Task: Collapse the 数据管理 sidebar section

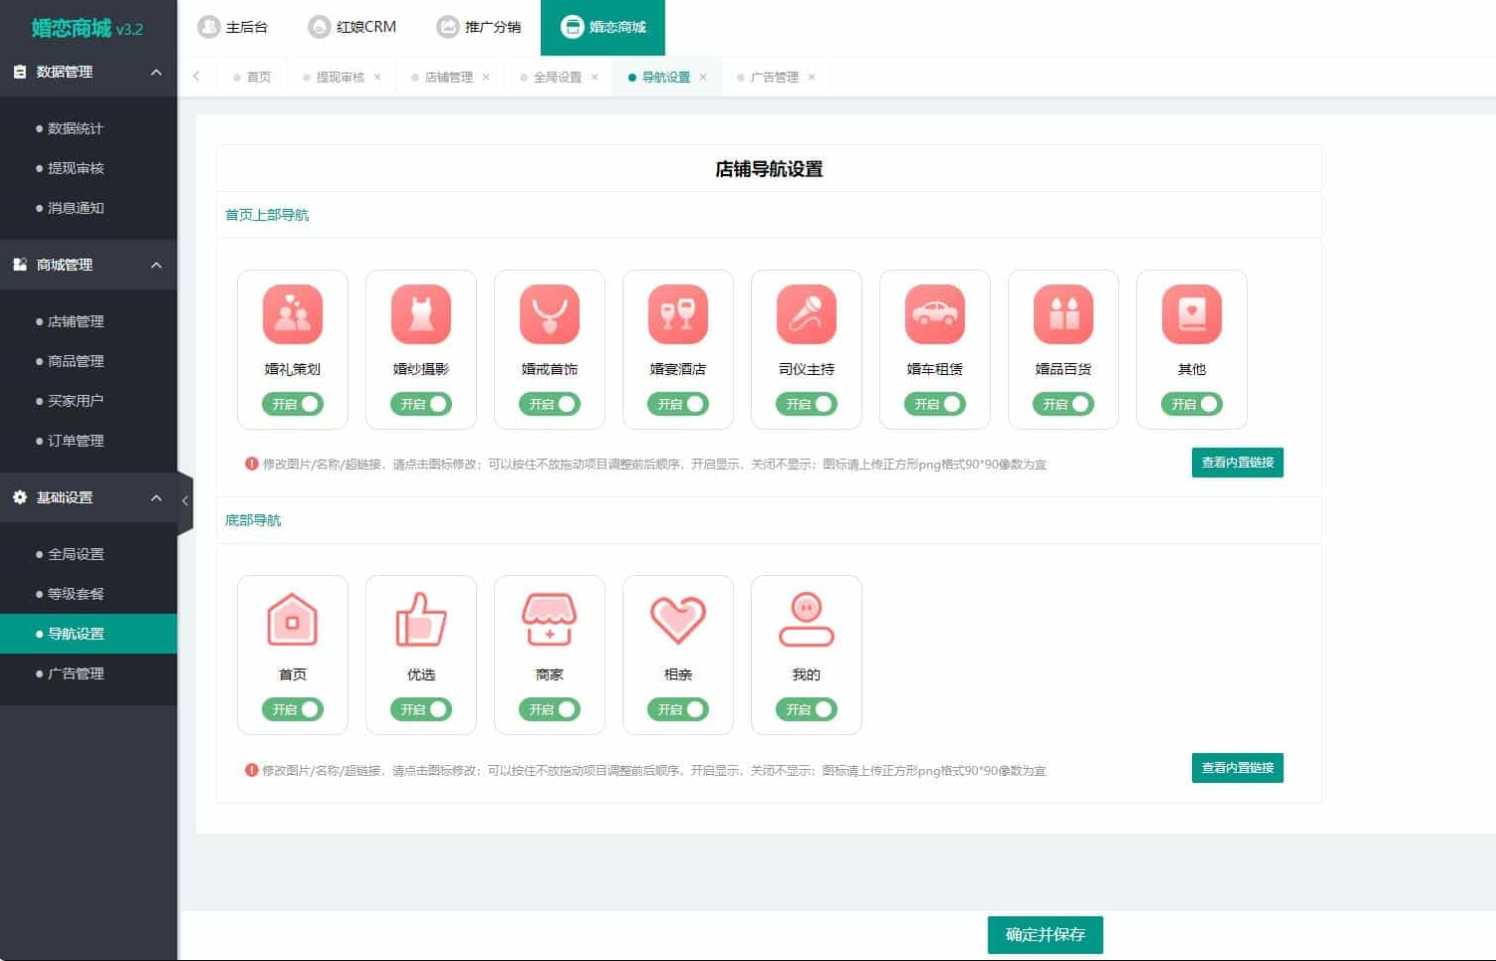Action: click(156, 72)
